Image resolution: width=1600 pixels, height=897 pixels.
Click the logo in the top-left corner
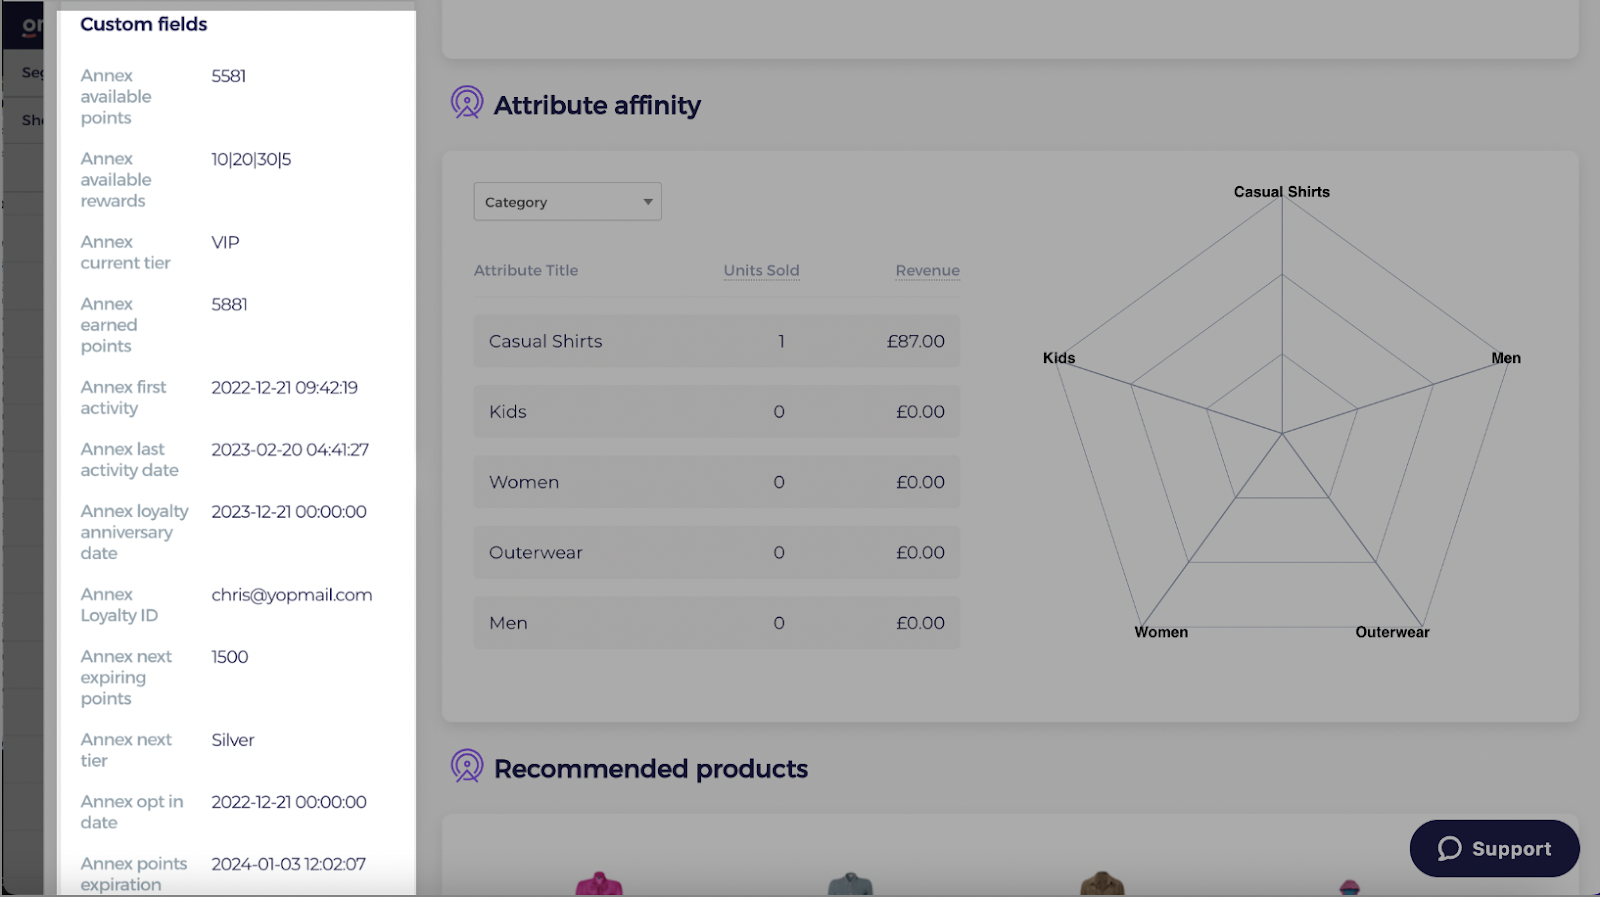30,25
